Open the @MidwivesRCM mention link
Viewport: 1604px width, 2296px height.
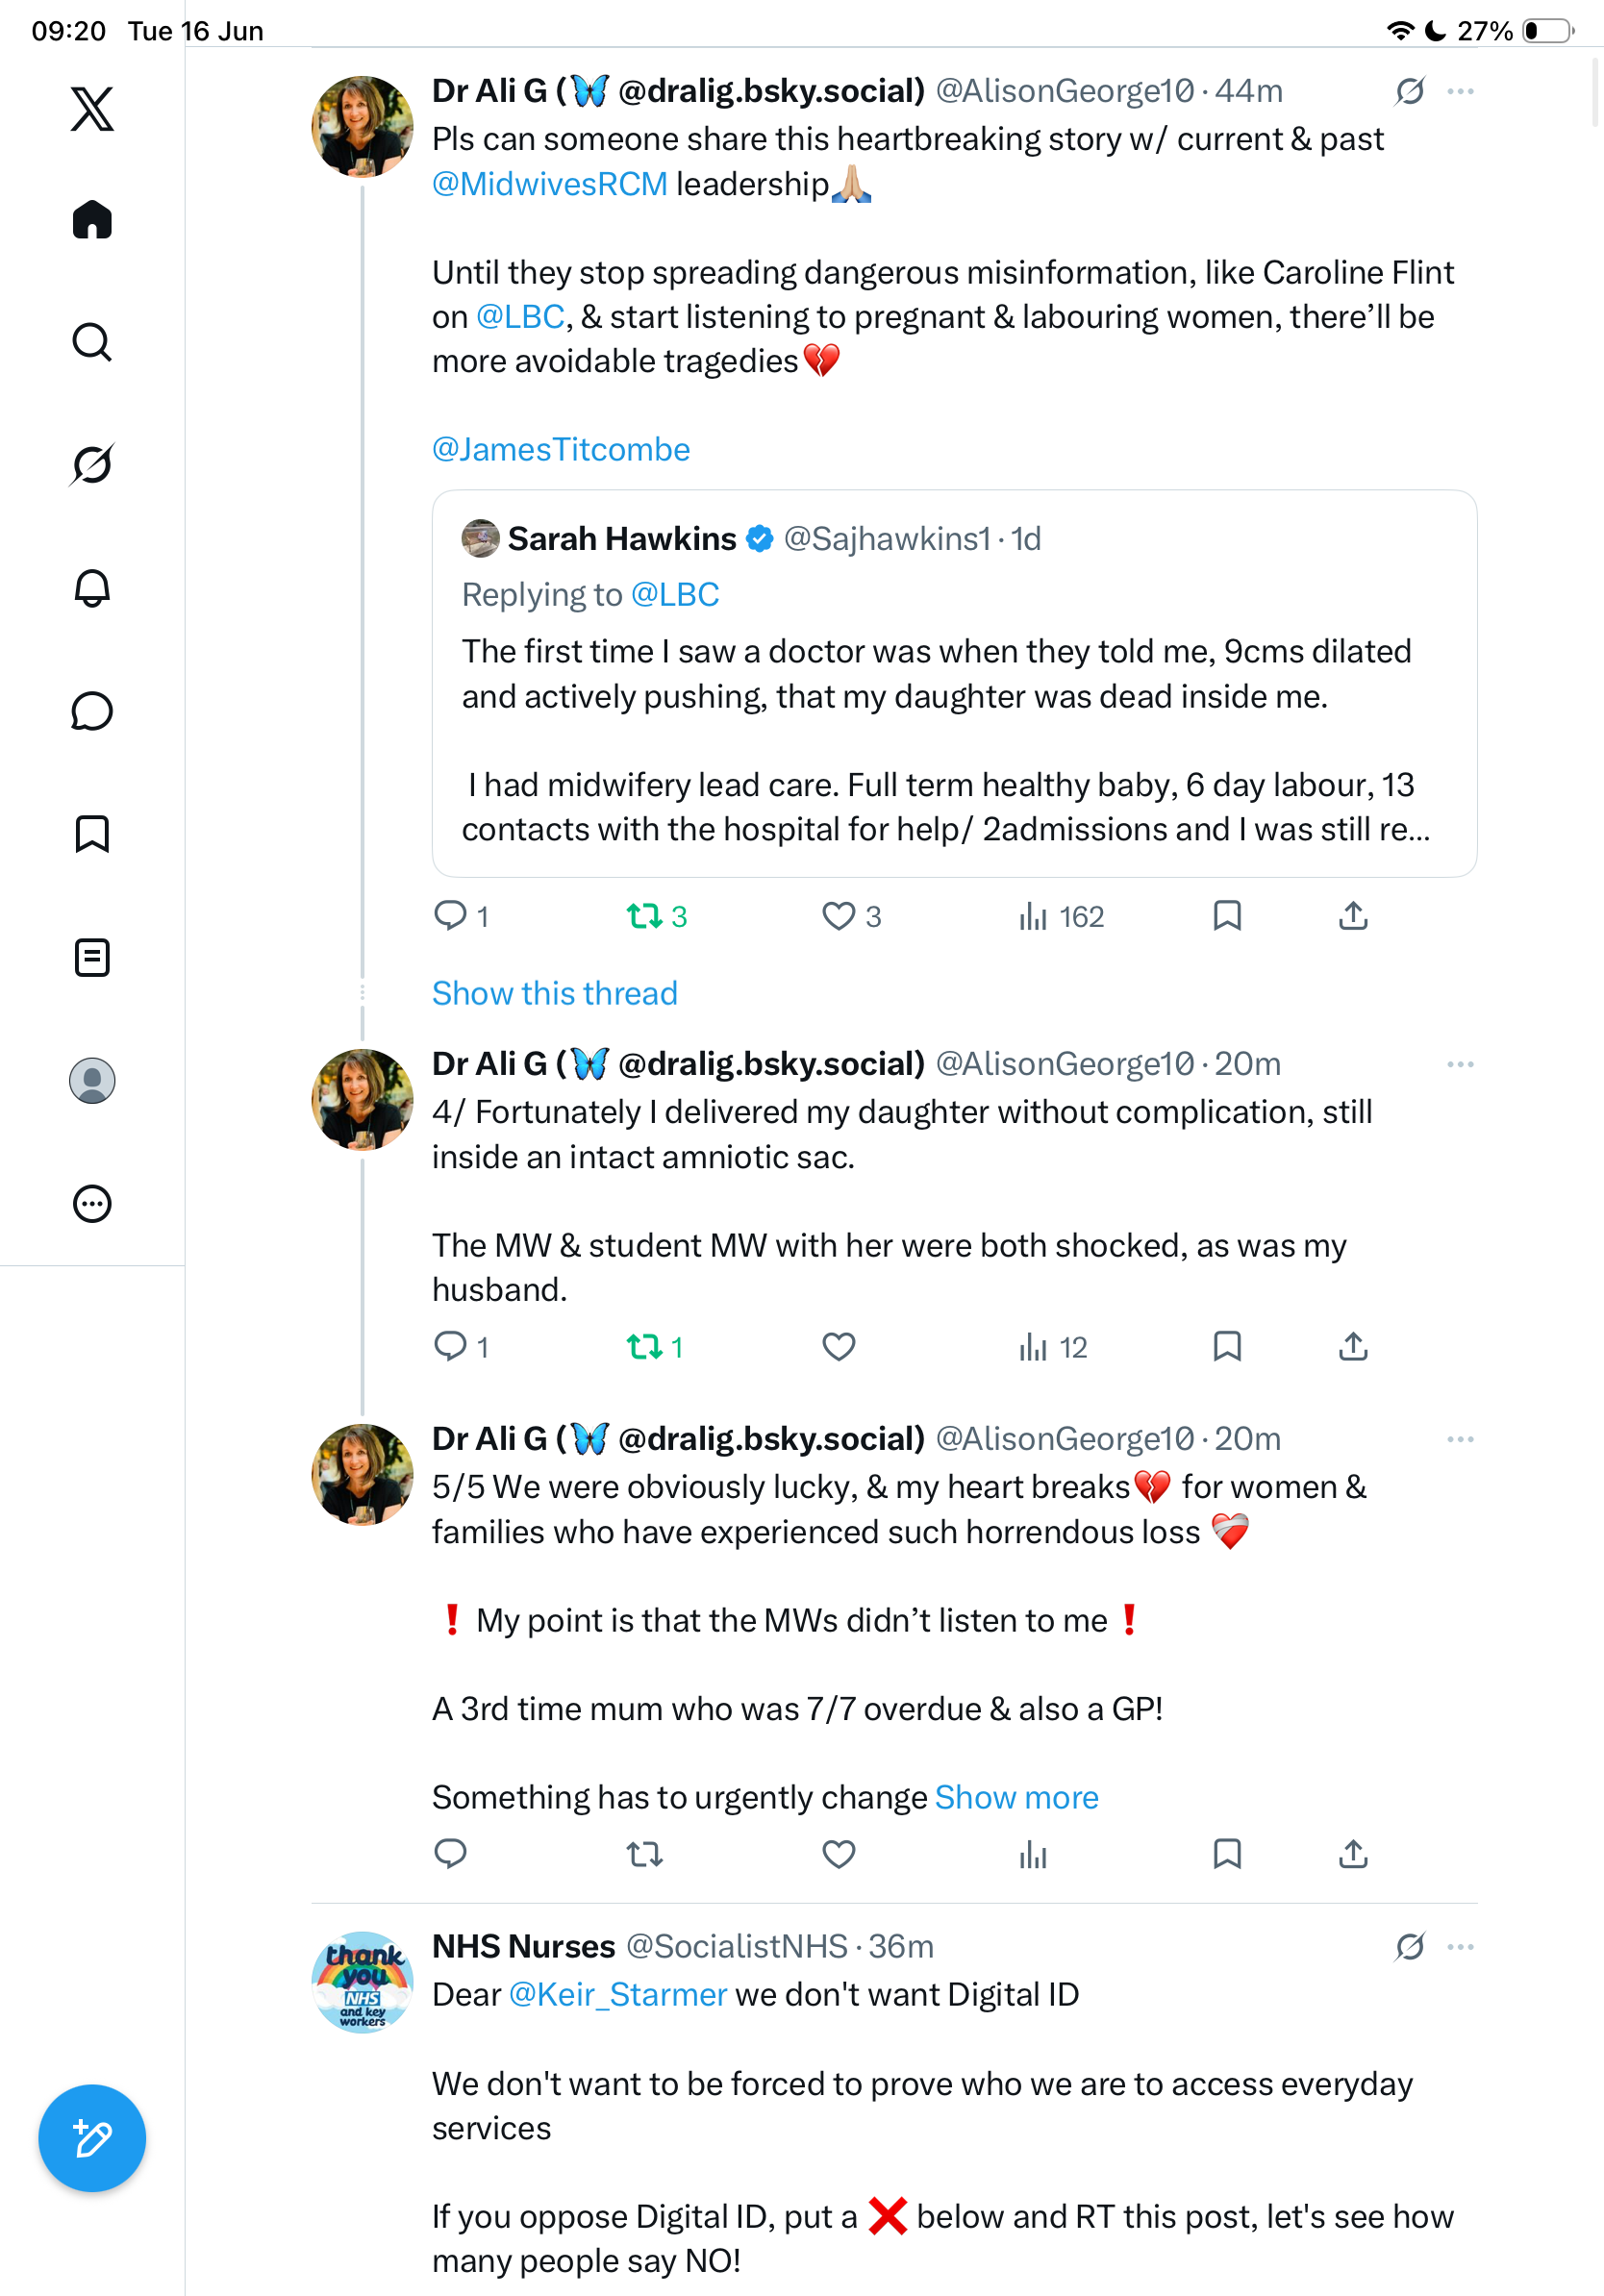(x=550, y=184)
